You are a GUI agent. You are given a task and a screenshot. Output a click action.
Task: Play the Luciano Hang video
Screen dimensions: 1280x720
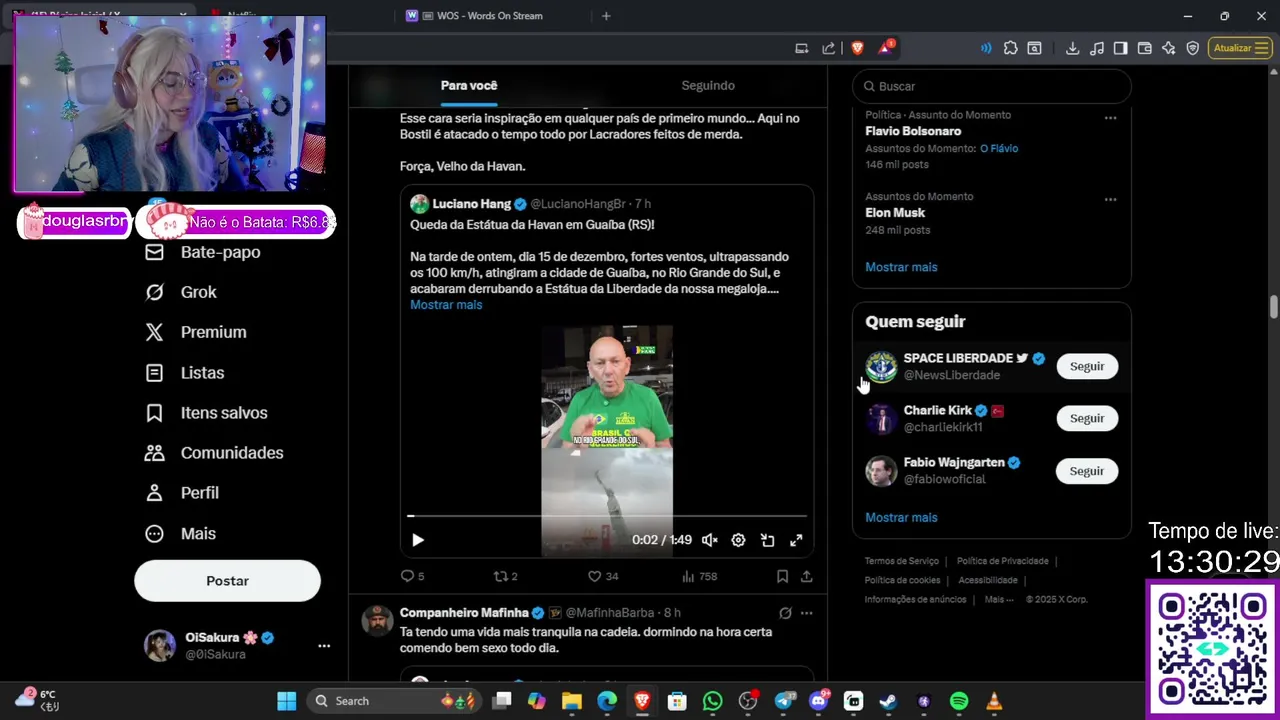[x=418, y=540]
